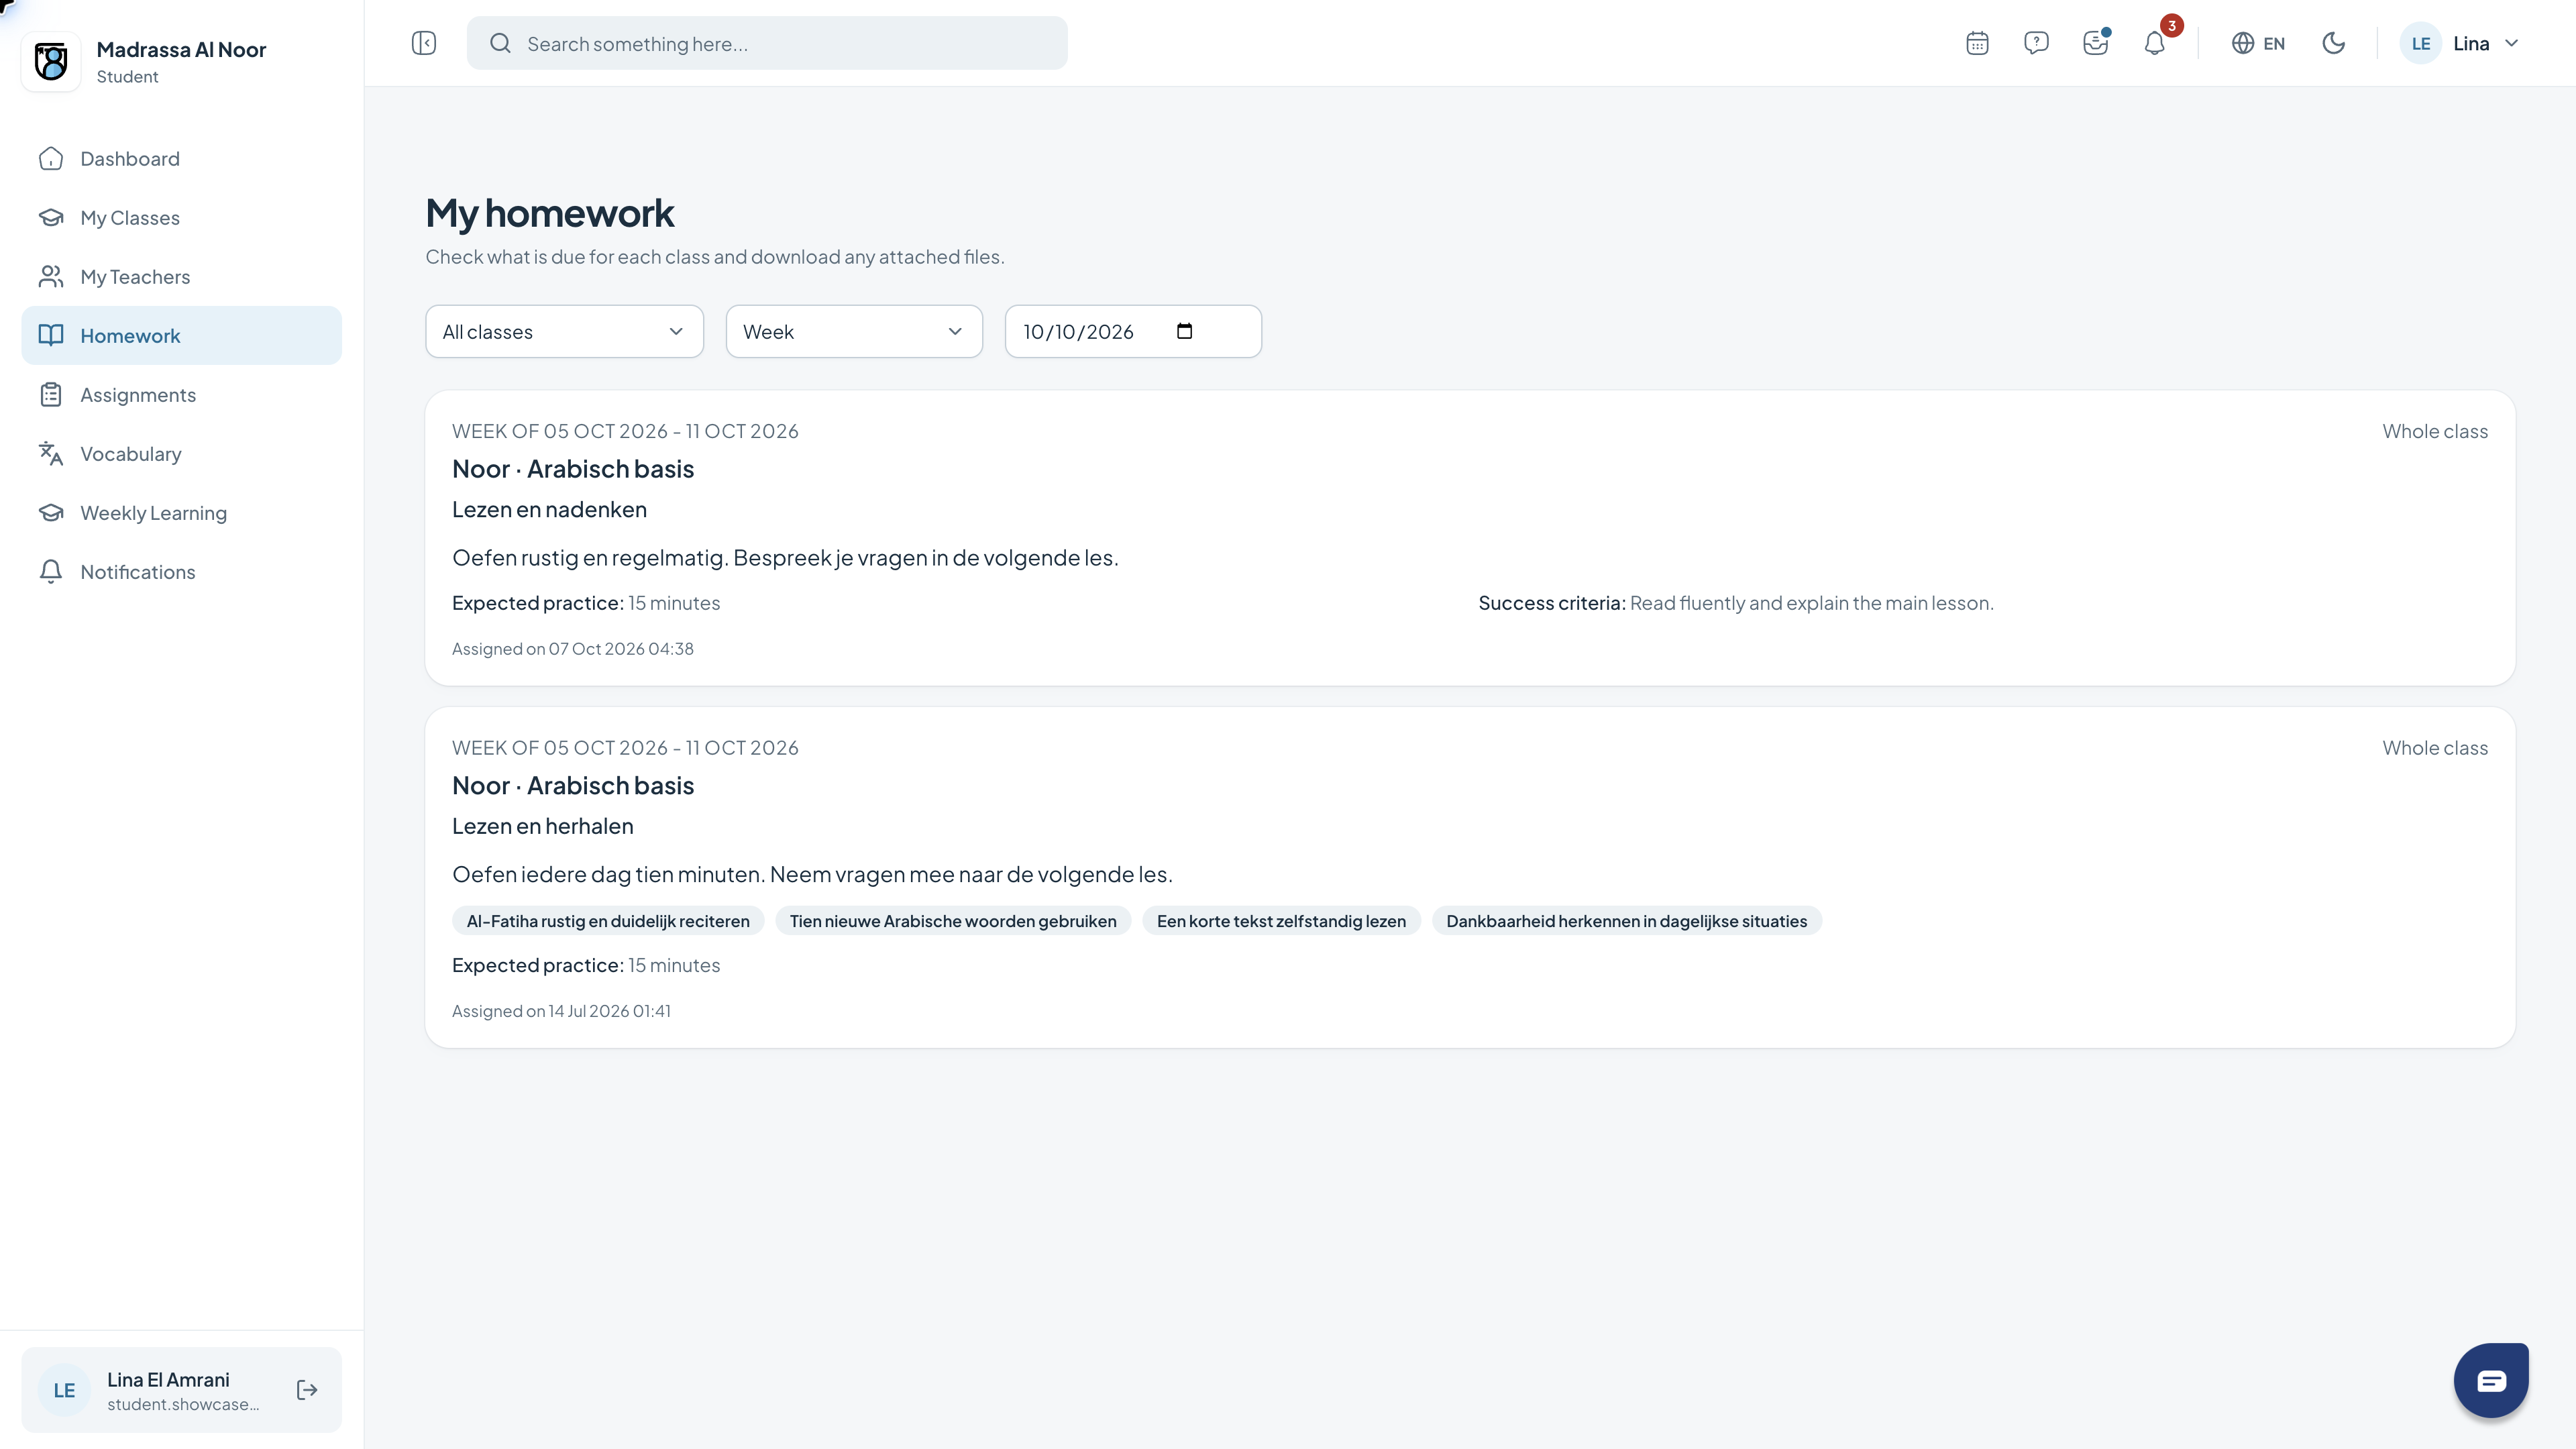2576x1449 pixels.
Task: Expand the All classes dropdown
Action: [x=564, y=332]
